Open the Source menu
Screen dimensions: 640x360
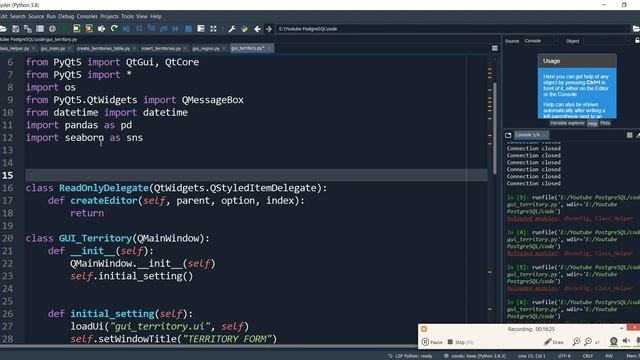pyautogui.click(x=36, y=16)
